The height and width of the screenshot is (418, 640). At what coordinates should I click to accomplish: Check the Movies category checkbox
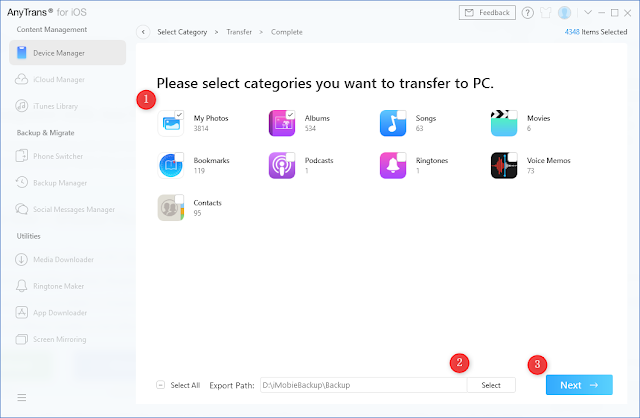pos(512,115)
